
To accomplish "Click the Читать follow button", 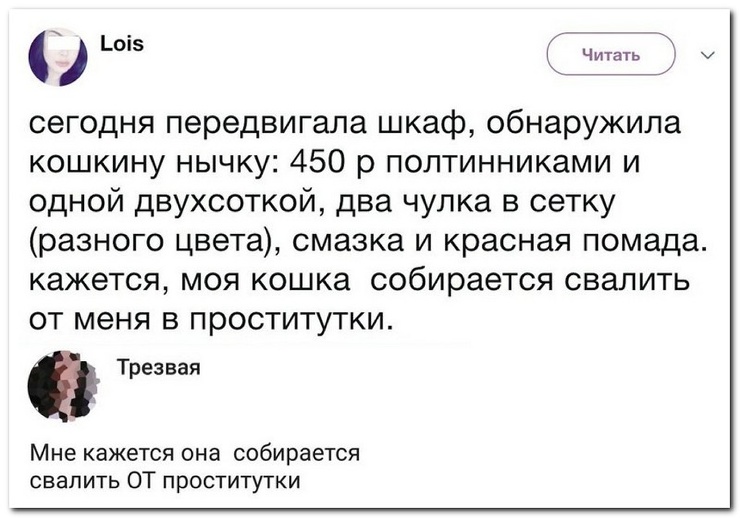I will 611,54.
